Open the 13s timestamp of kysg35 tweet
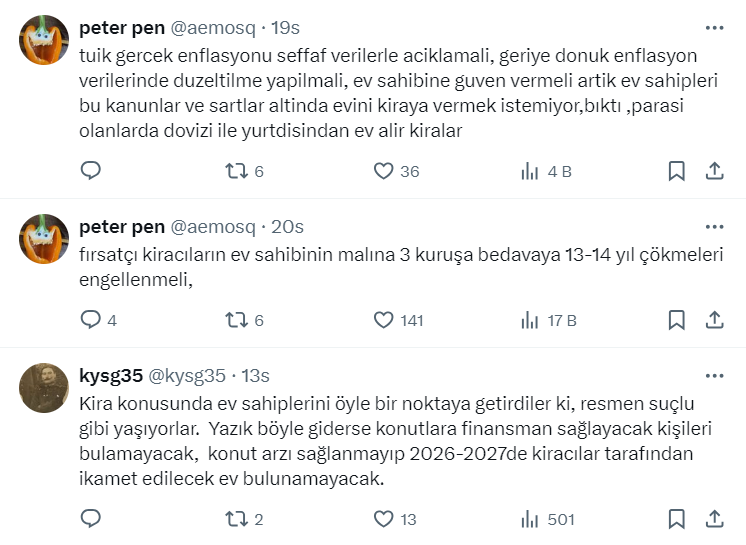Image resolution: width=746 pixels, height=545 pixels. tap(256, 376)
